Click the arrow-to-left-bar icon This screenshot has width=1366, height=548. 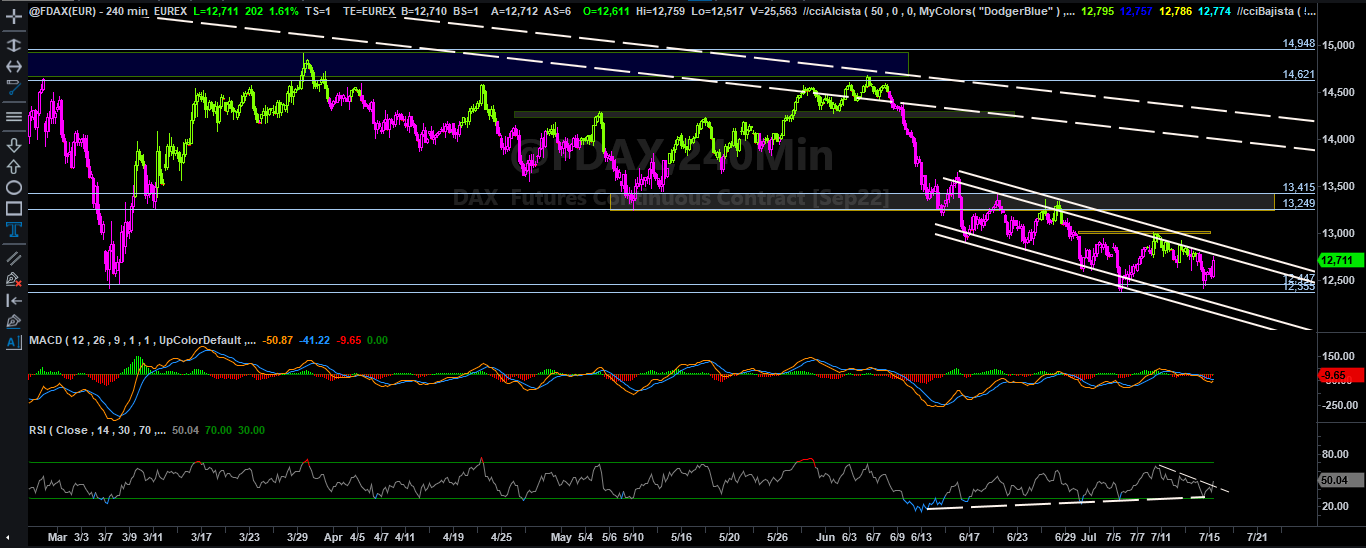pyautogui.click(x=13, y=300)
